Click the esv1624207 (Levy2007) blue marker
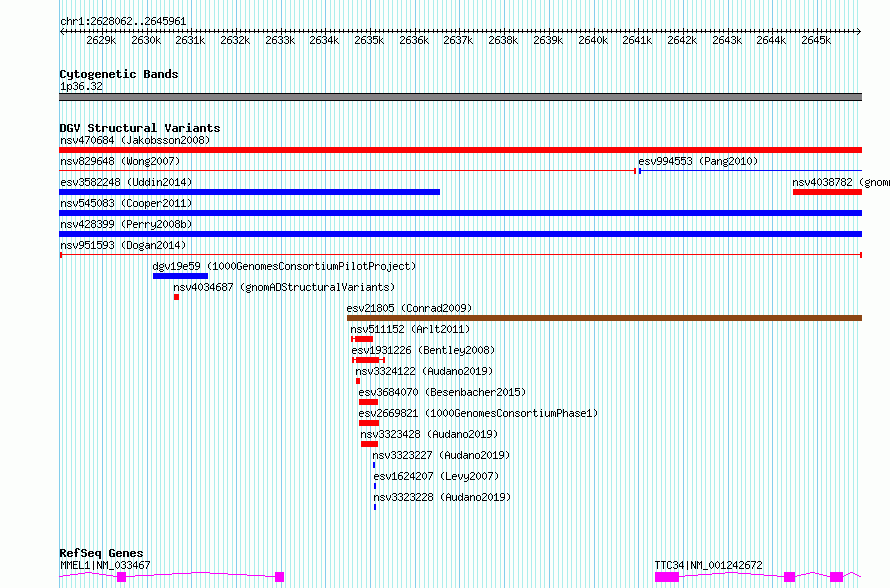The width and height of the screenshot is (890, 588). tap(375, 486)
